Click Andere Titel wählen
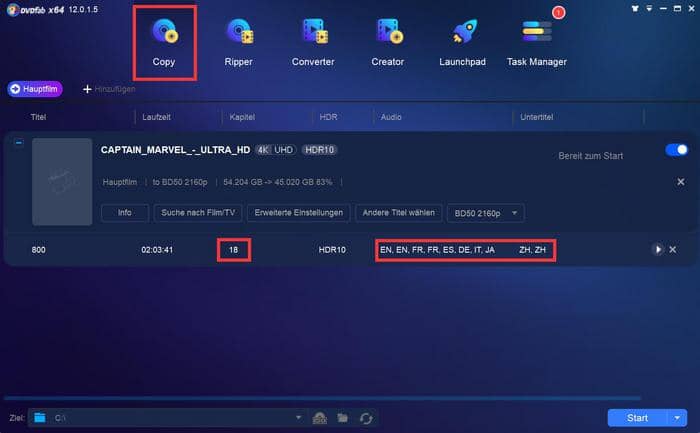This screenshot has height=433, width=700. 399,212
